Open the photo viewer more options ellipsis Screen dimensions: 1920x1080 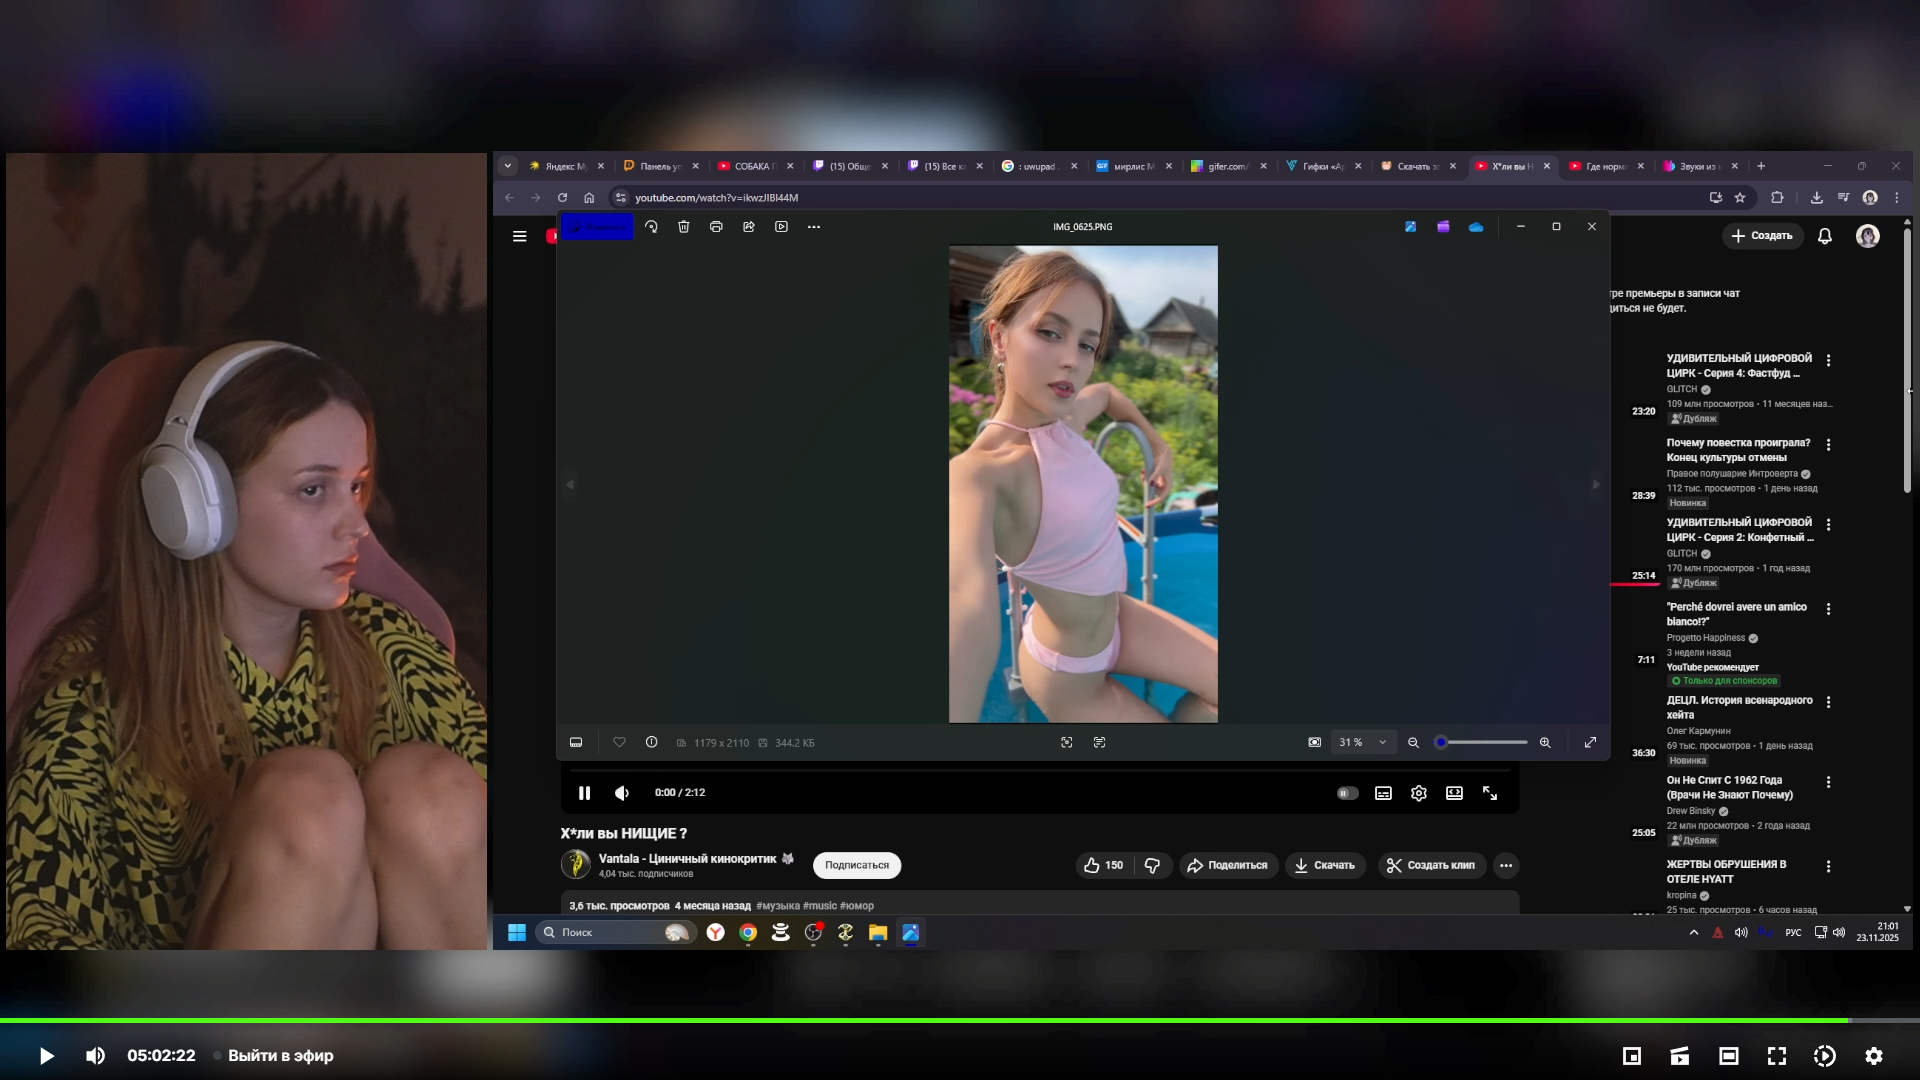(814, 227)
